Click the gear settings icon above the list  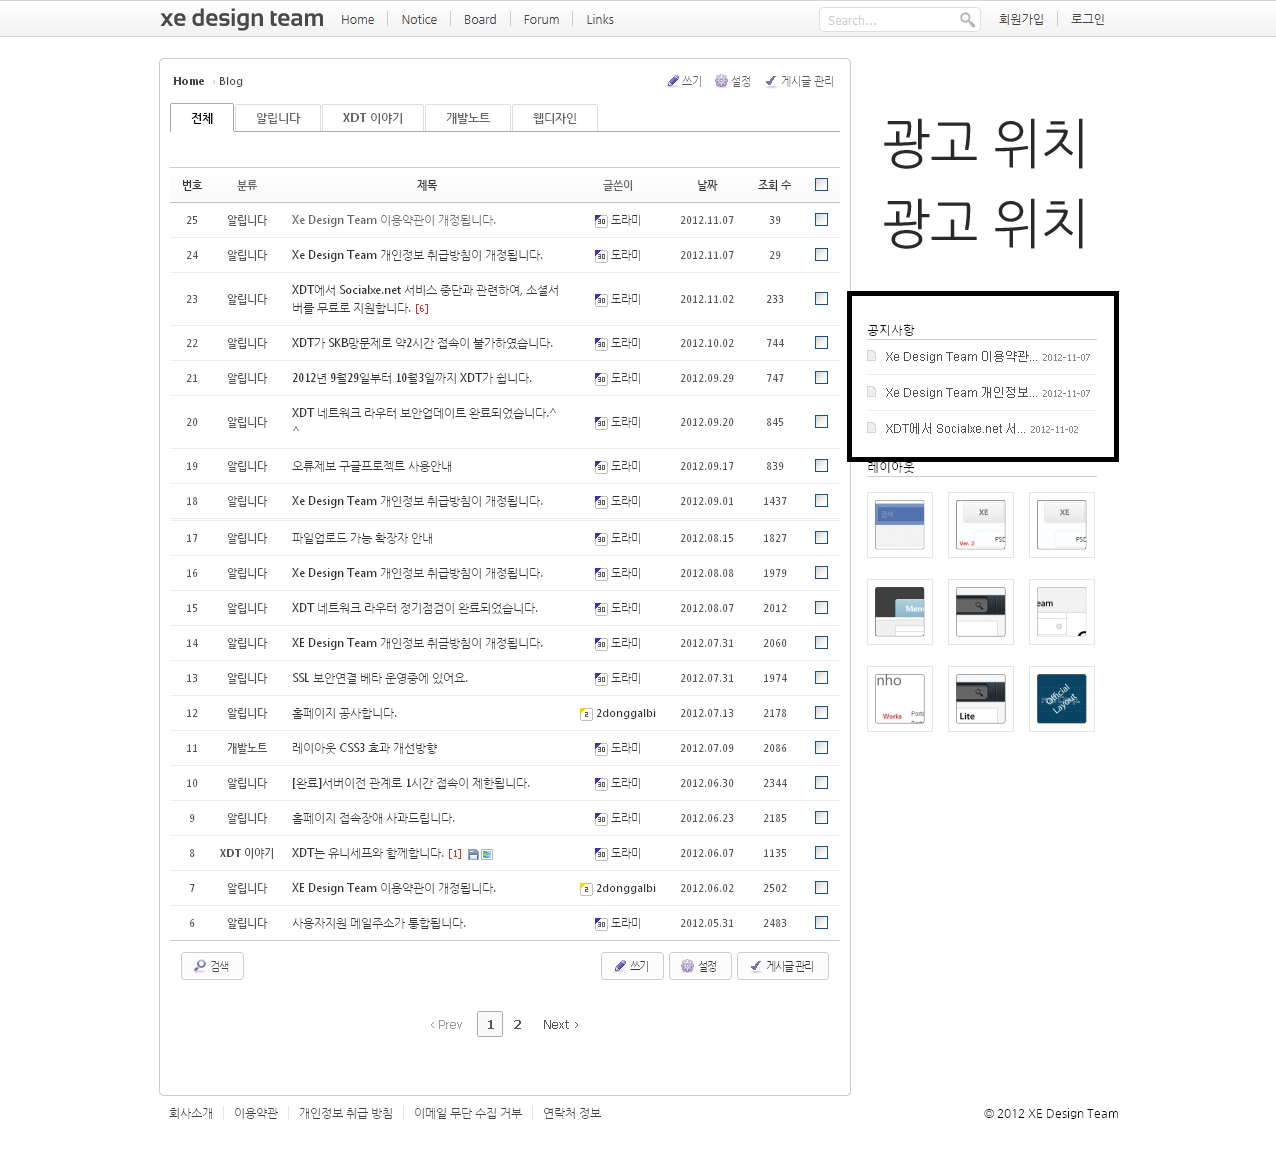click(721, 81)
